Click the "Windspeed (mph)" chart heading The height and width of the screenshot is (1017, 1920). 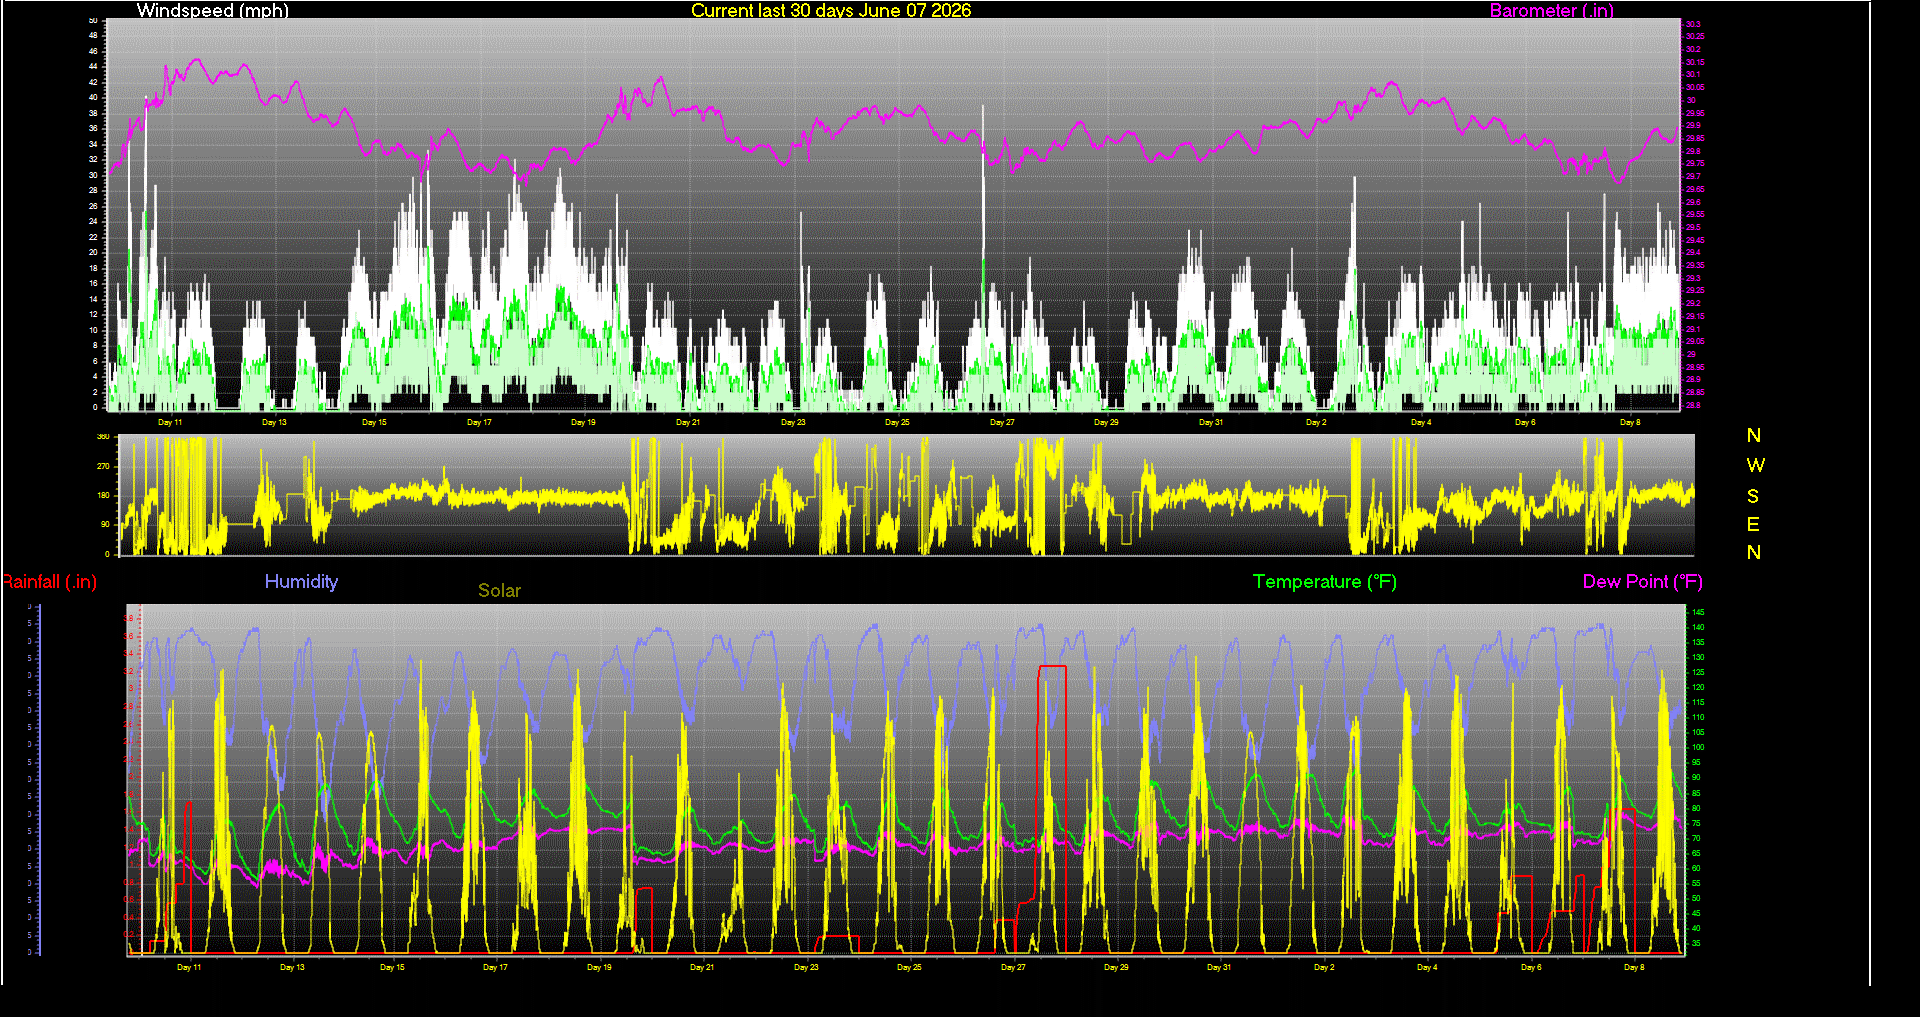pyautogui.click(x=213, y=11)
